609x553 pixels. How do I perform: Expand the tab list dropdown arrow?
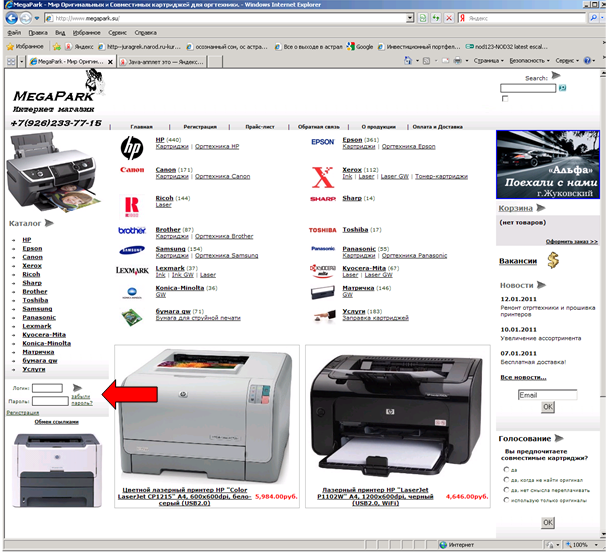(21, 61)
